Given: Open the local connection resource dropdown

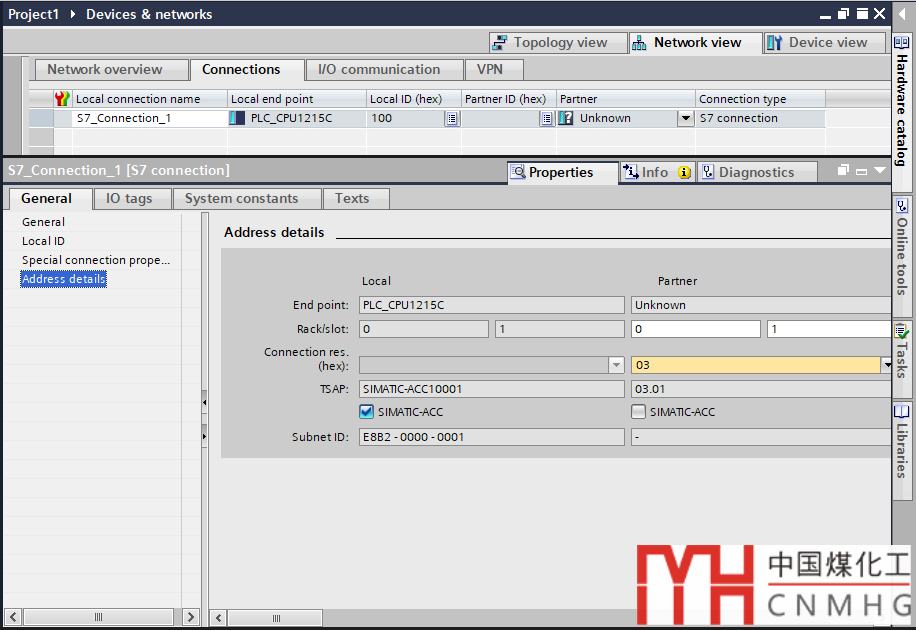Looking at the screenshot, I should [x=617, y=365].
